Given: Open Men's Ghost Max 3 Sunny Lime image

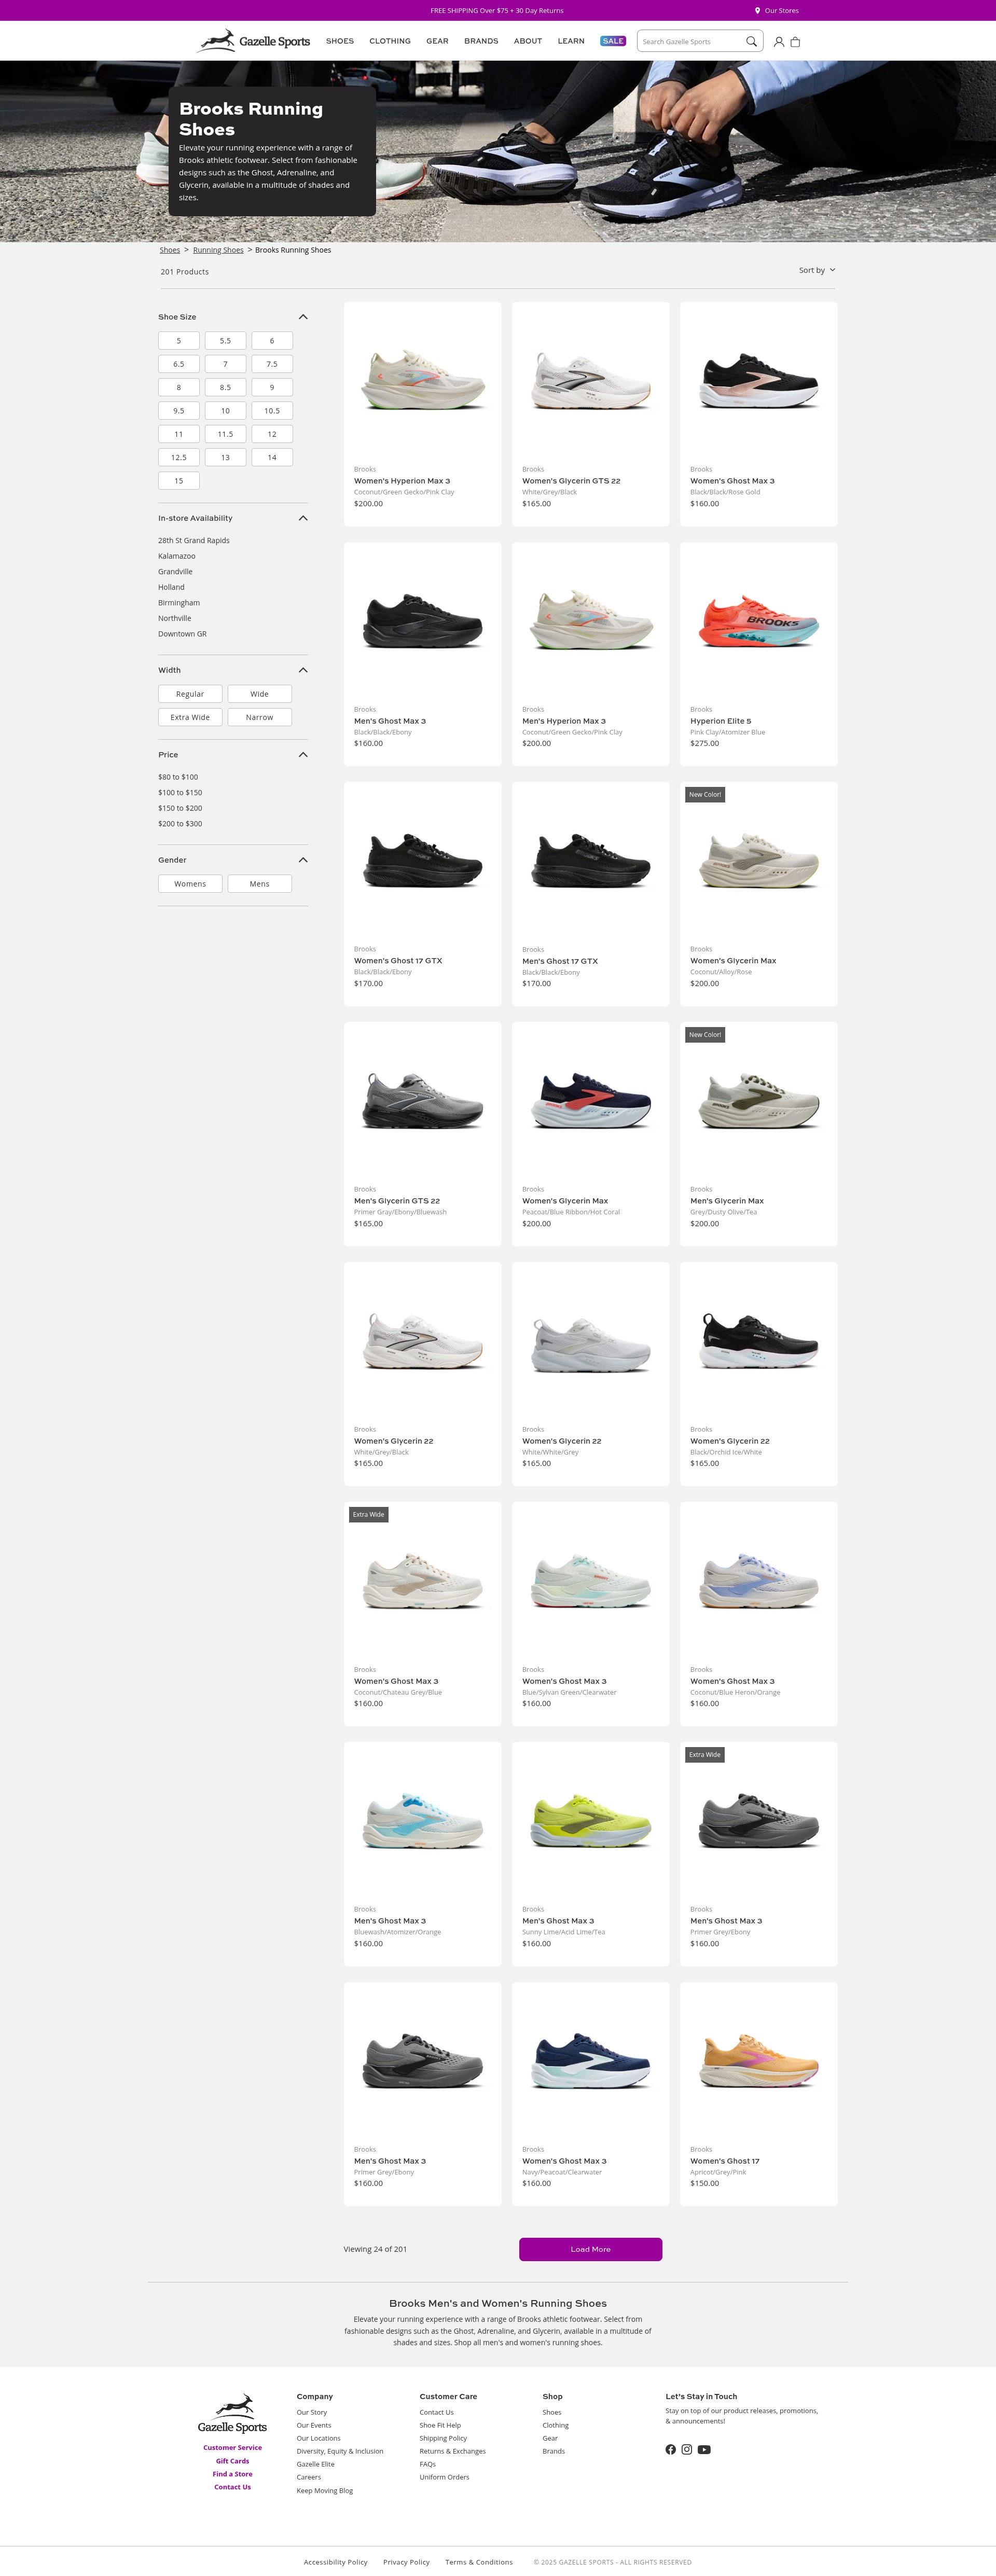Looking at the screenshot, I should point(591,1820).
